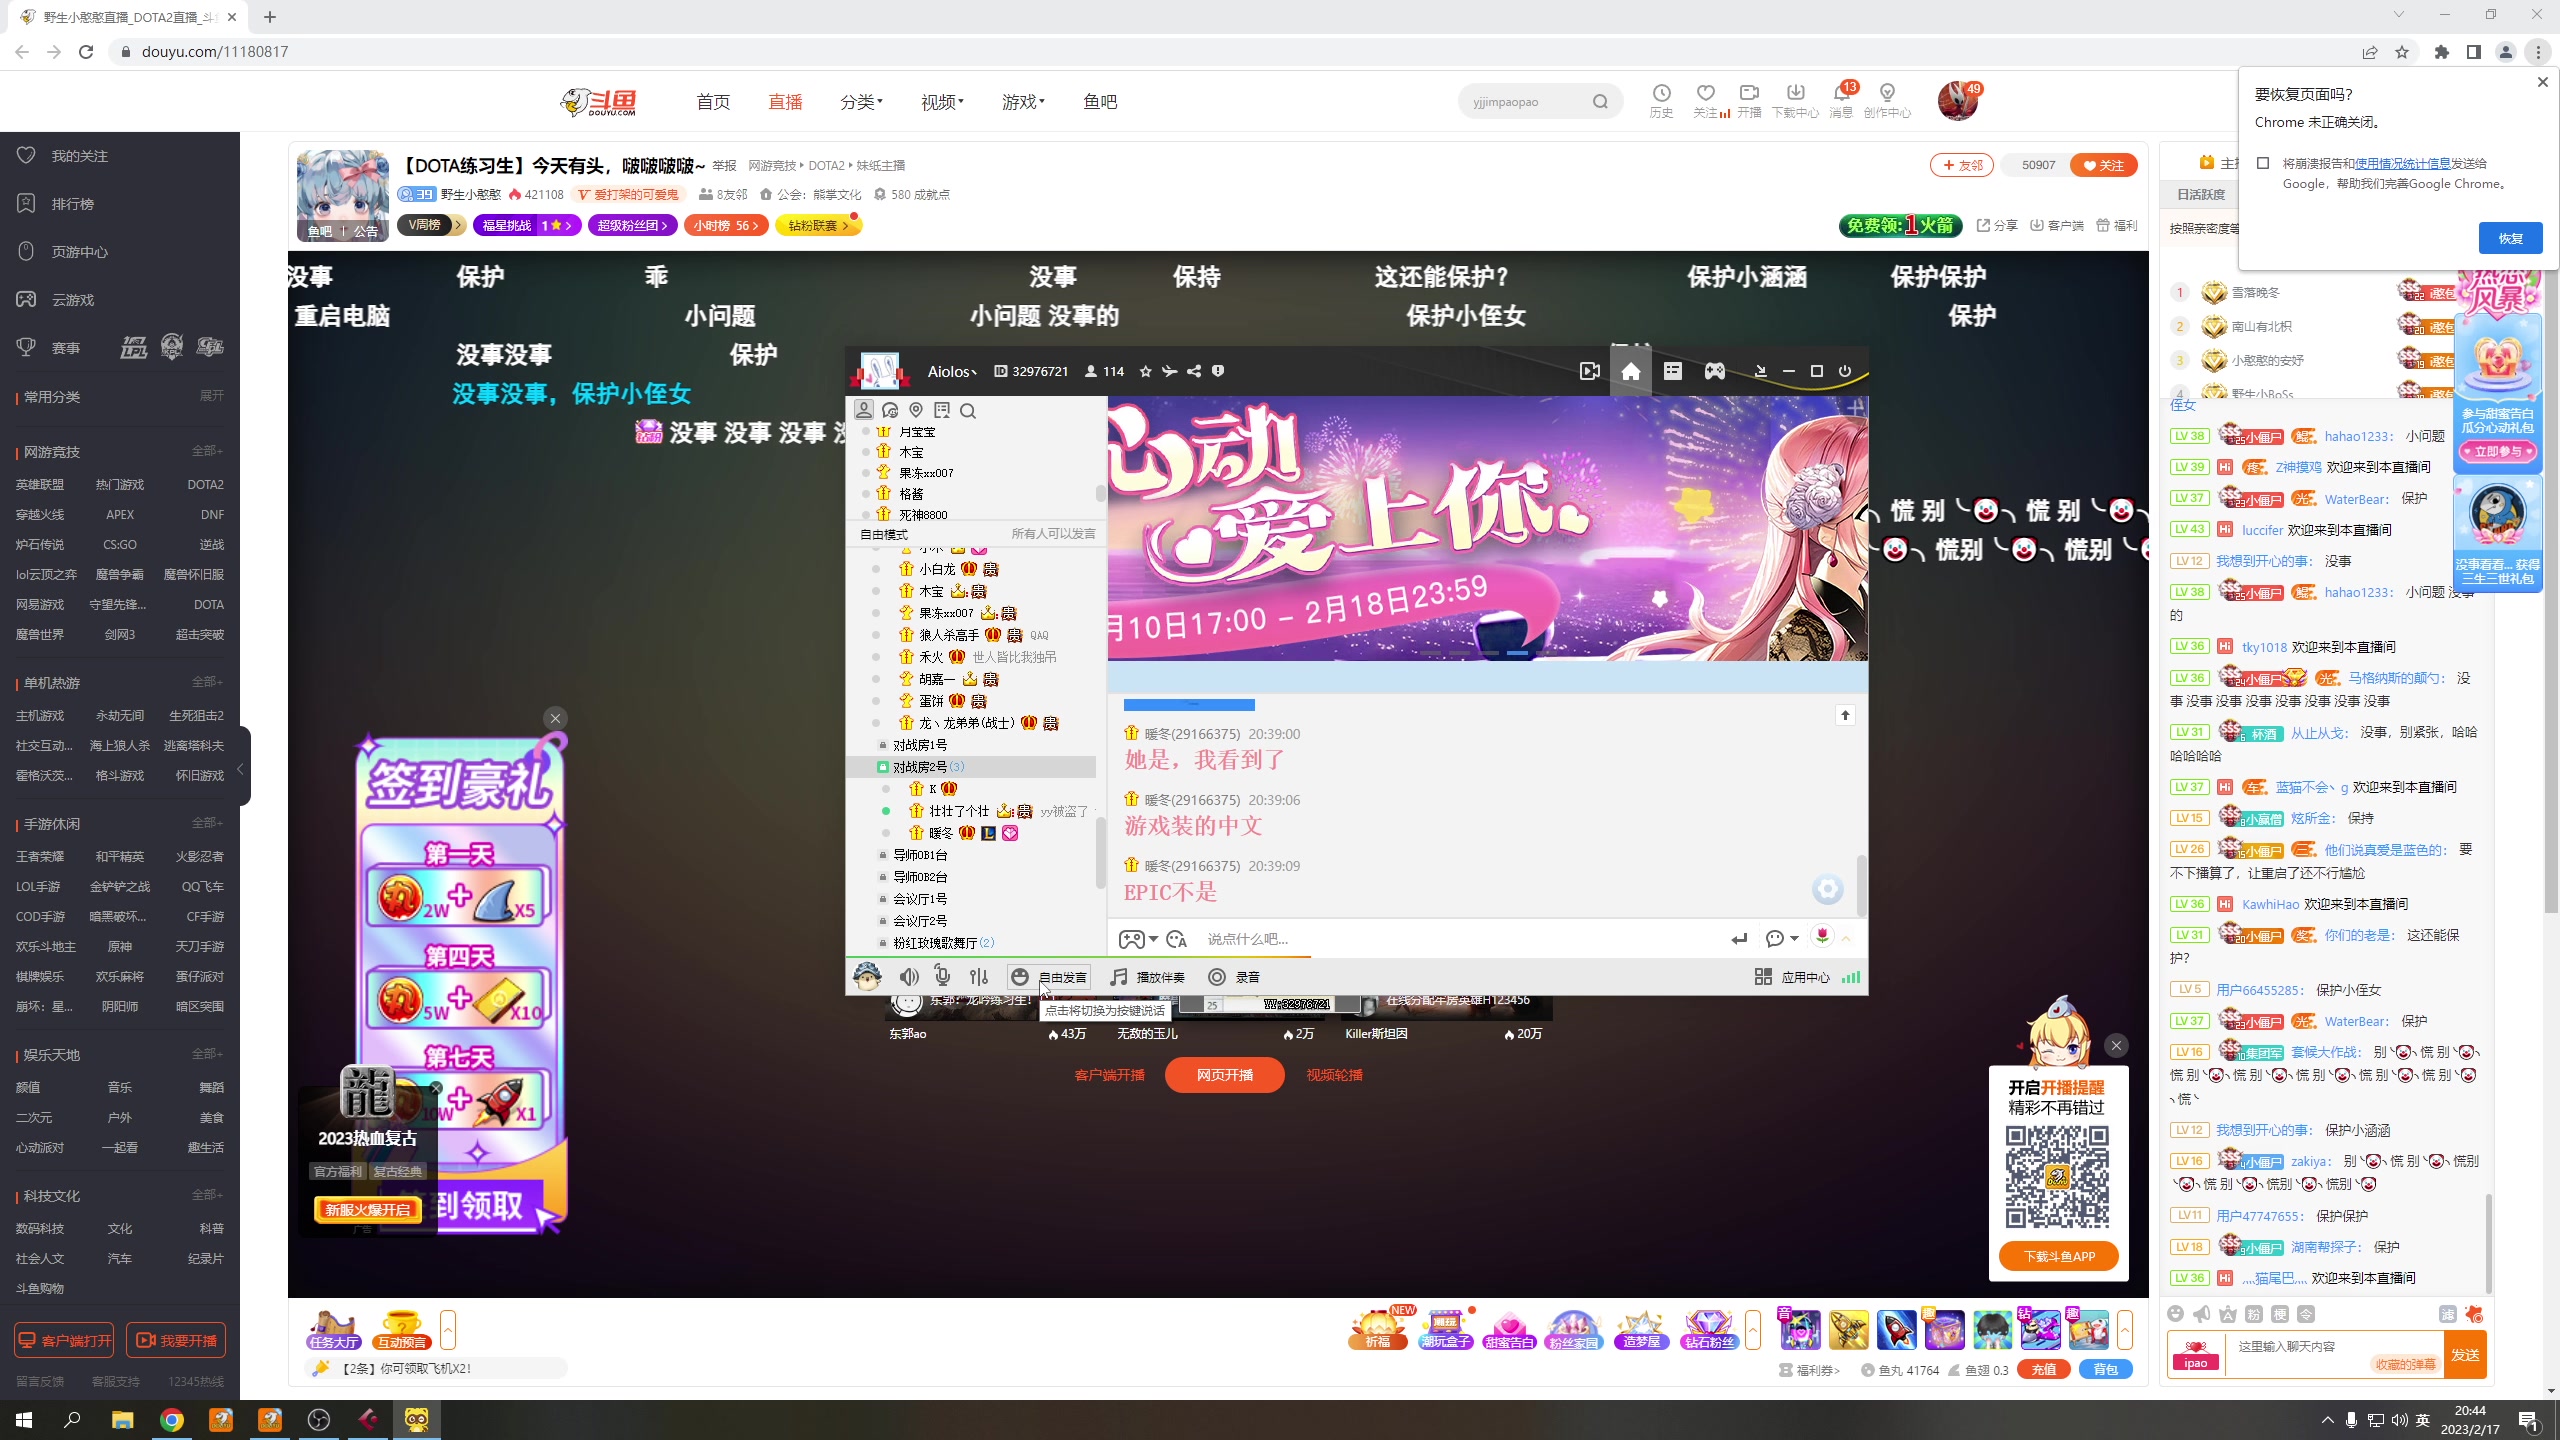Select the 对战房2号 channel room
This screenshot has width=2560, height=1440.
pyautogui.click(x=971, y=767)
